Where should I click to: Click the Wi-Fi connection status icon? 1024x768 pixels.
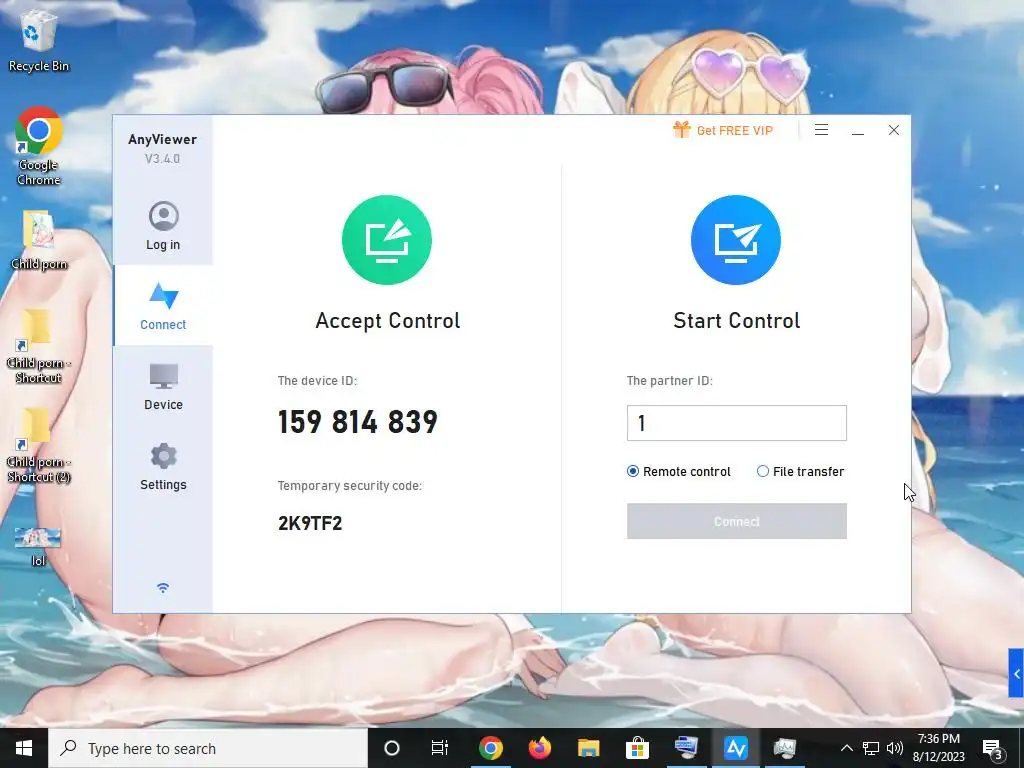[x=163, y=588]
